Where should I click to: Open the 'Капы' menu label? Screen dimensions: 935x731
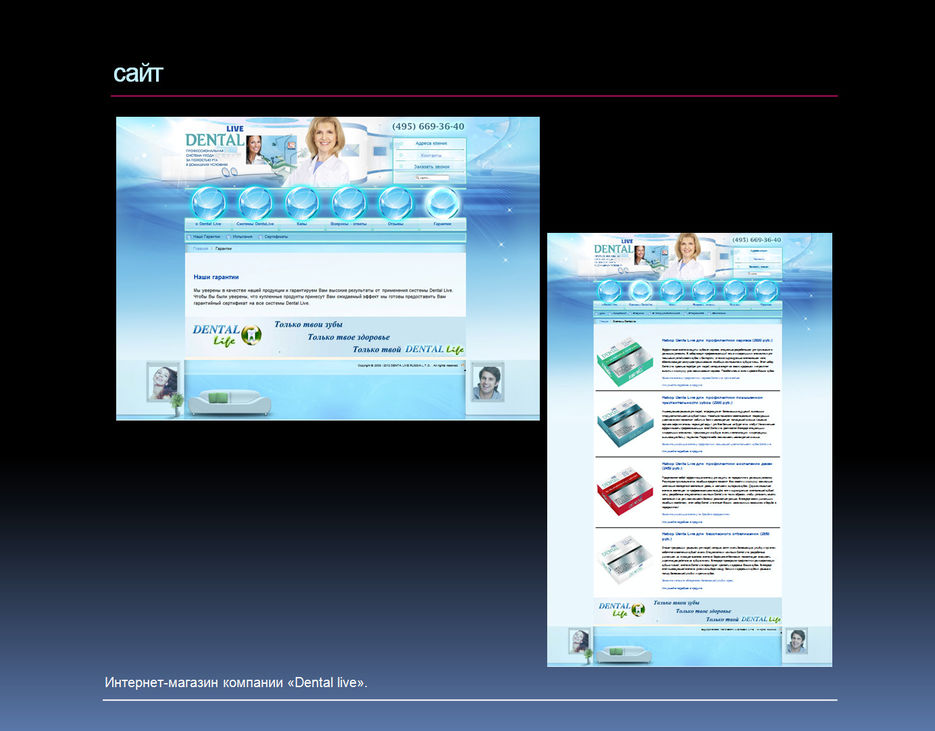302,224
